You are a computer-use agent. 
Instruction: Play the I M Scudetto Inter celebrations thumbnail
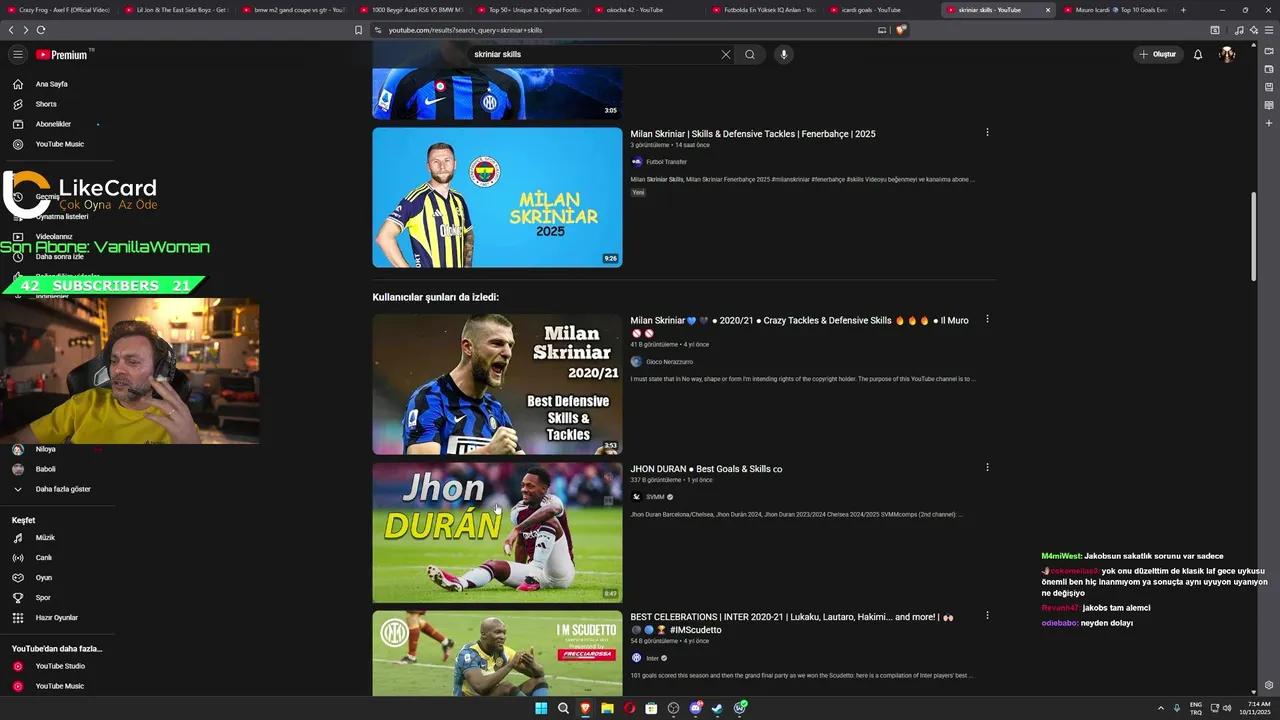coord(497,653)
